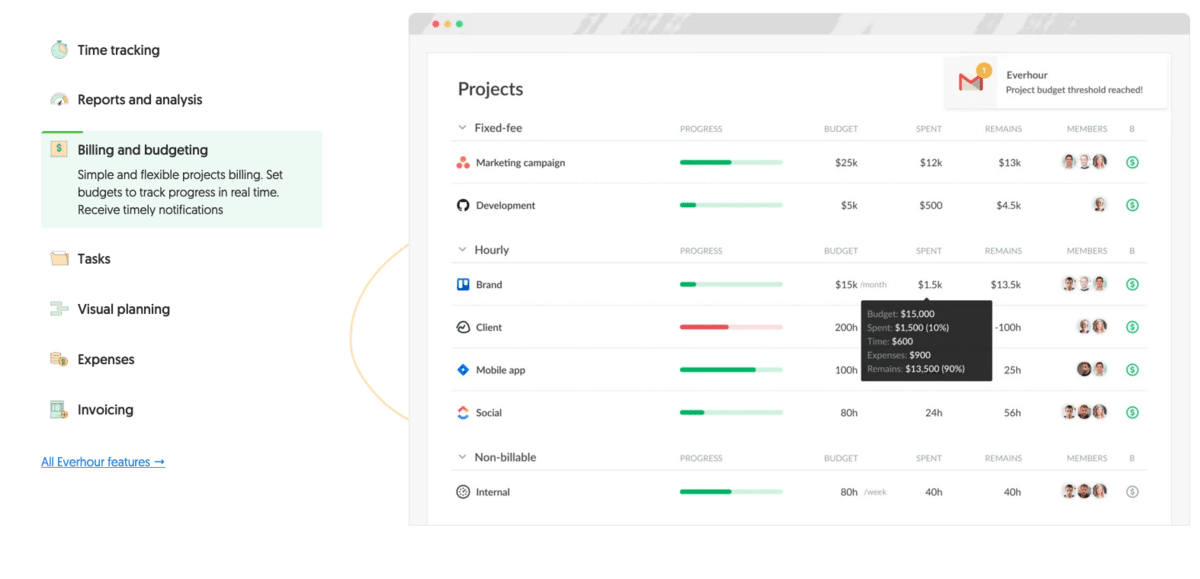This screenshot has height=579, width=1200.
Task: Click the Mobile app progress bar
Action: click(x=731, y=370)
